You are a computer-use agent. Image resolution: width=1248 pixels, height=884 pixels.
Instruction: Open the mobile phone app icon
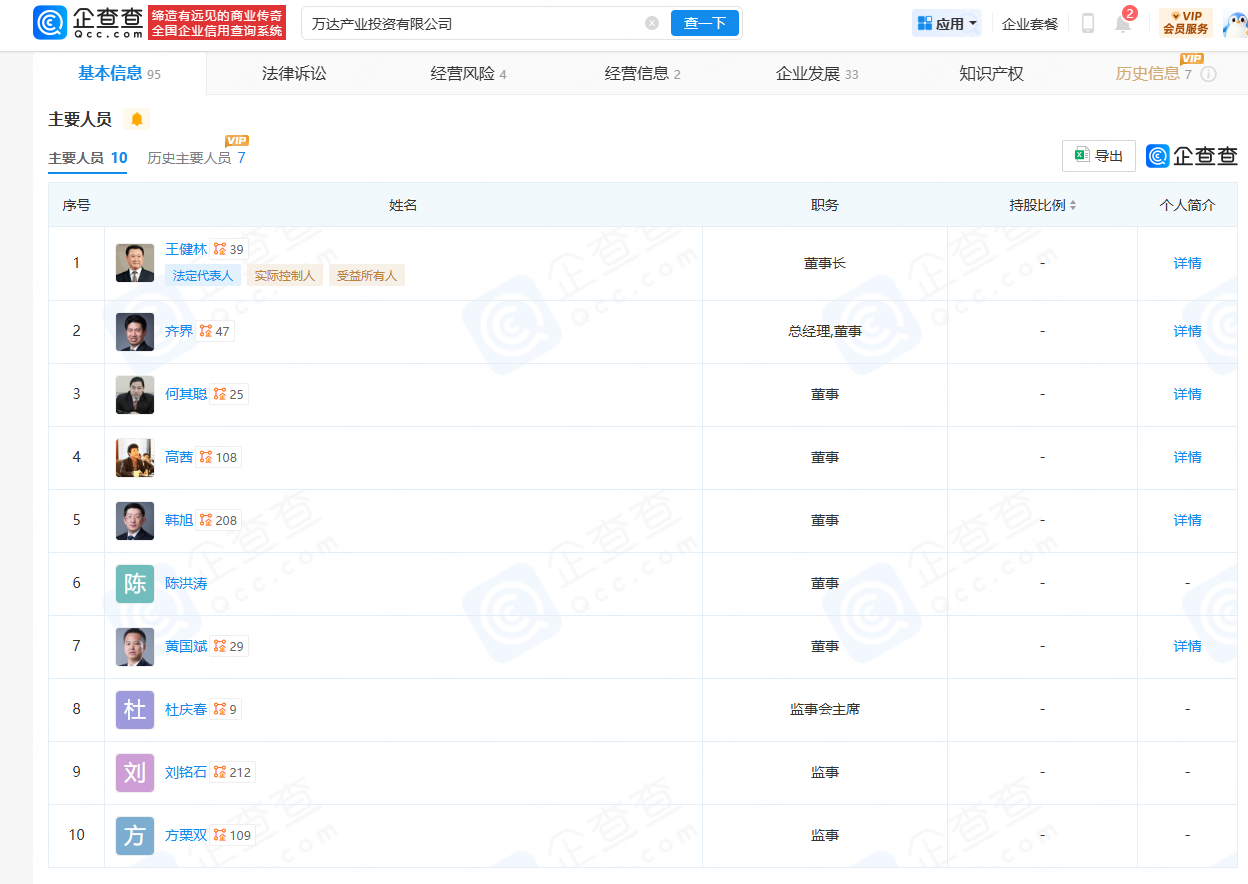(x=1088, y=23)
